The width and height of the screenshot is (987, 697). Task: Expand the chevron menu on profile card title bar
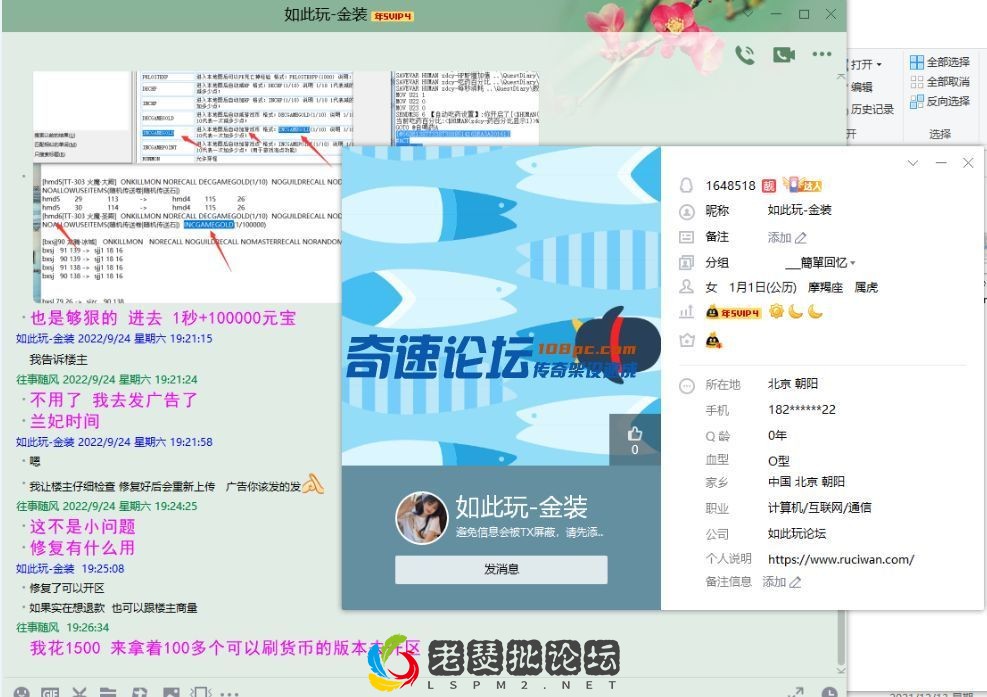(x=912, y=163)
